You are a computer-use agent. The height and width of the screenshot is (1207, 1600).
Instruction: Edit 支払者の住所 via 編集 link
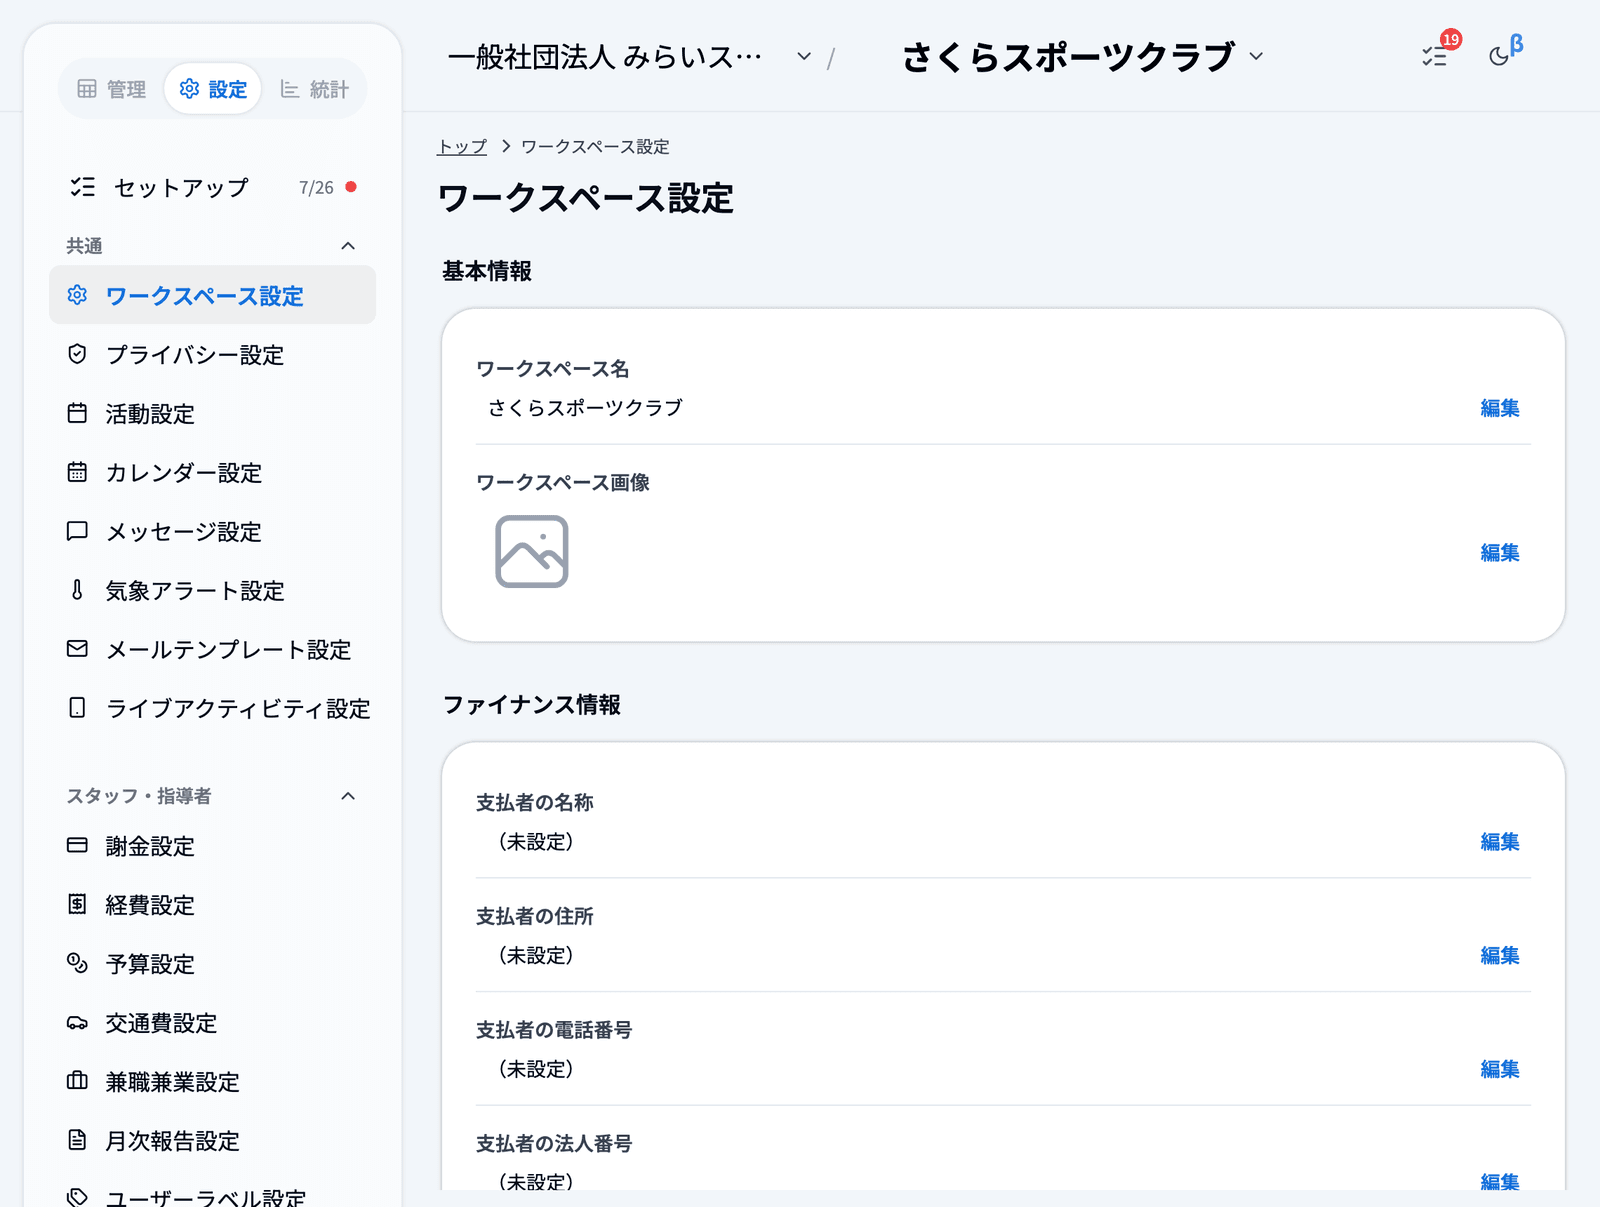pos(1499,955)
